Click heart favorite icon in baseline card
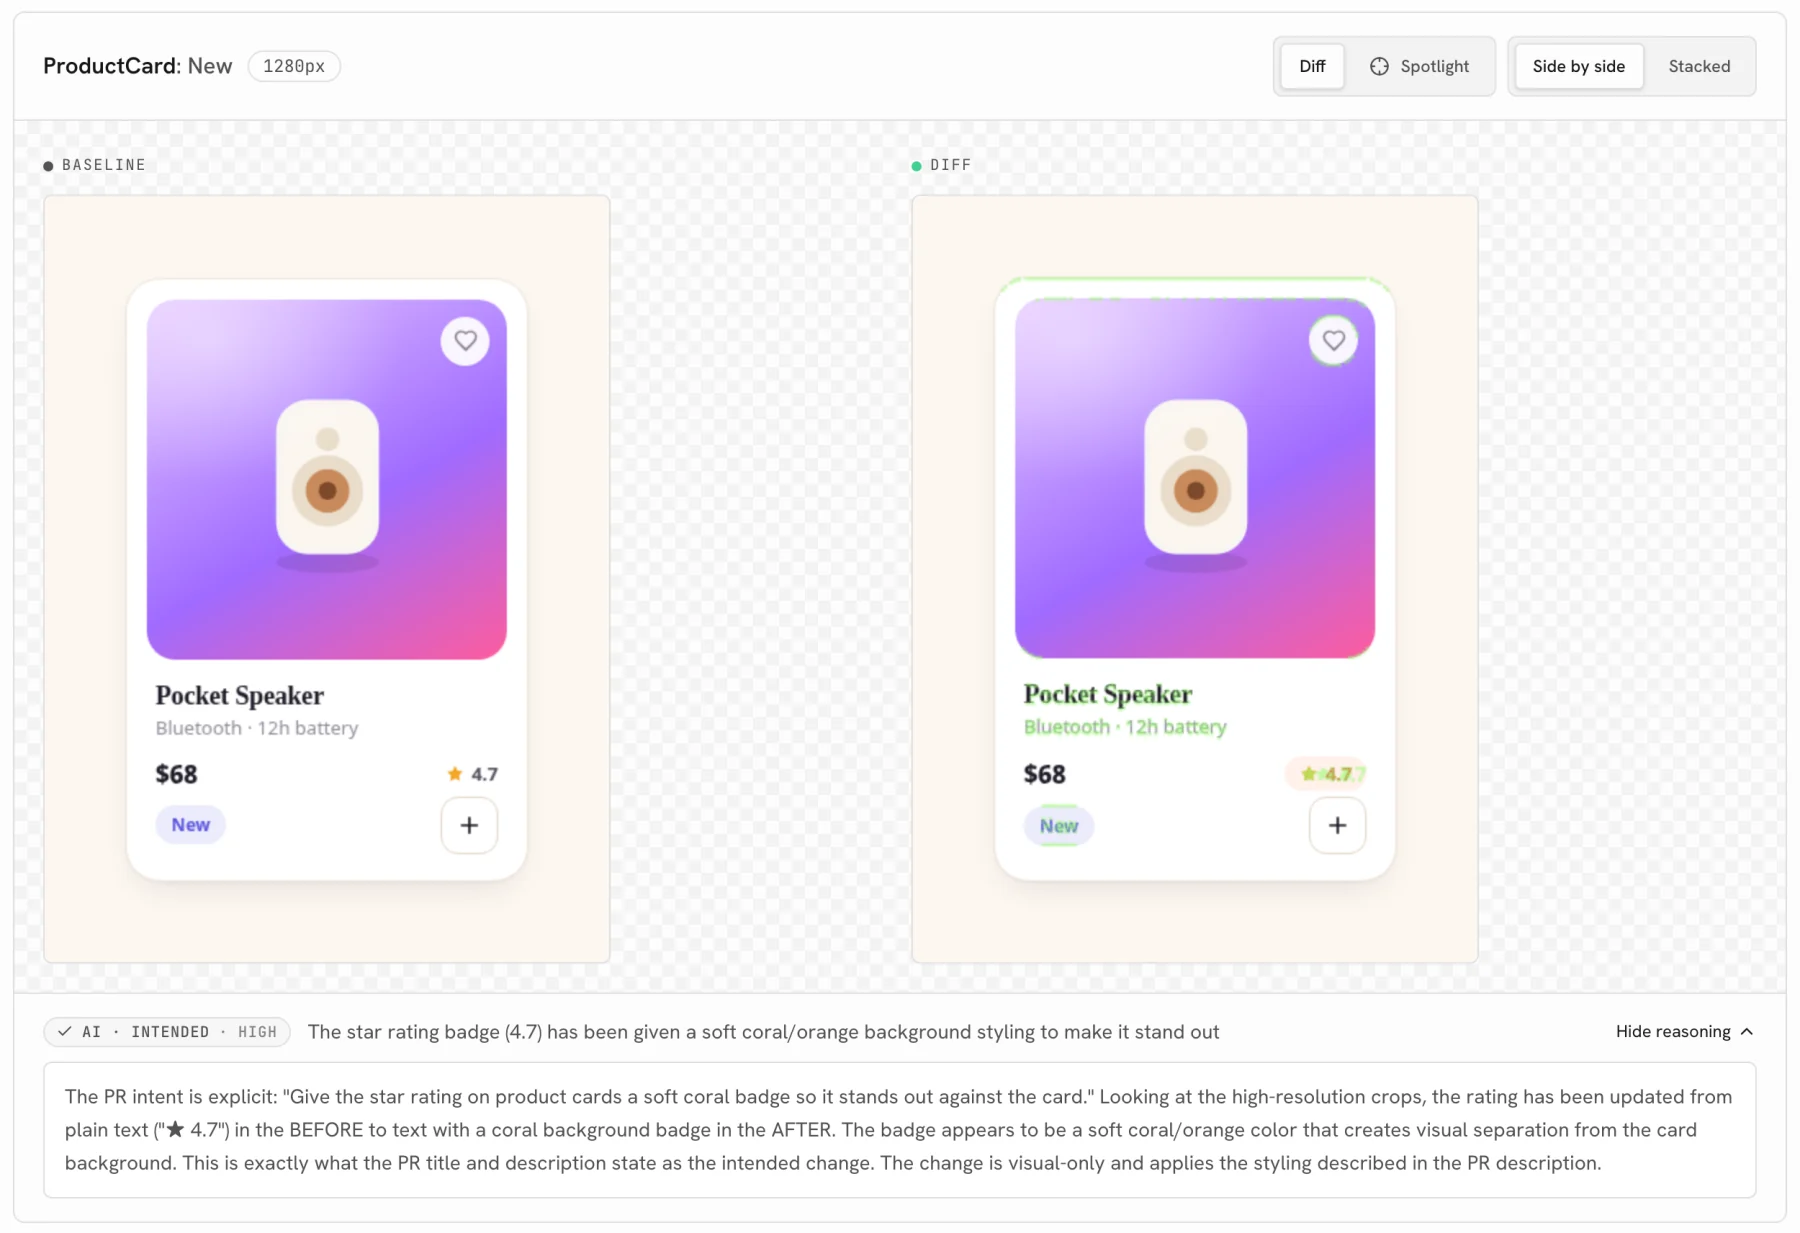The height and width of the screenshot is (1233, 1800). coord(465,340)
